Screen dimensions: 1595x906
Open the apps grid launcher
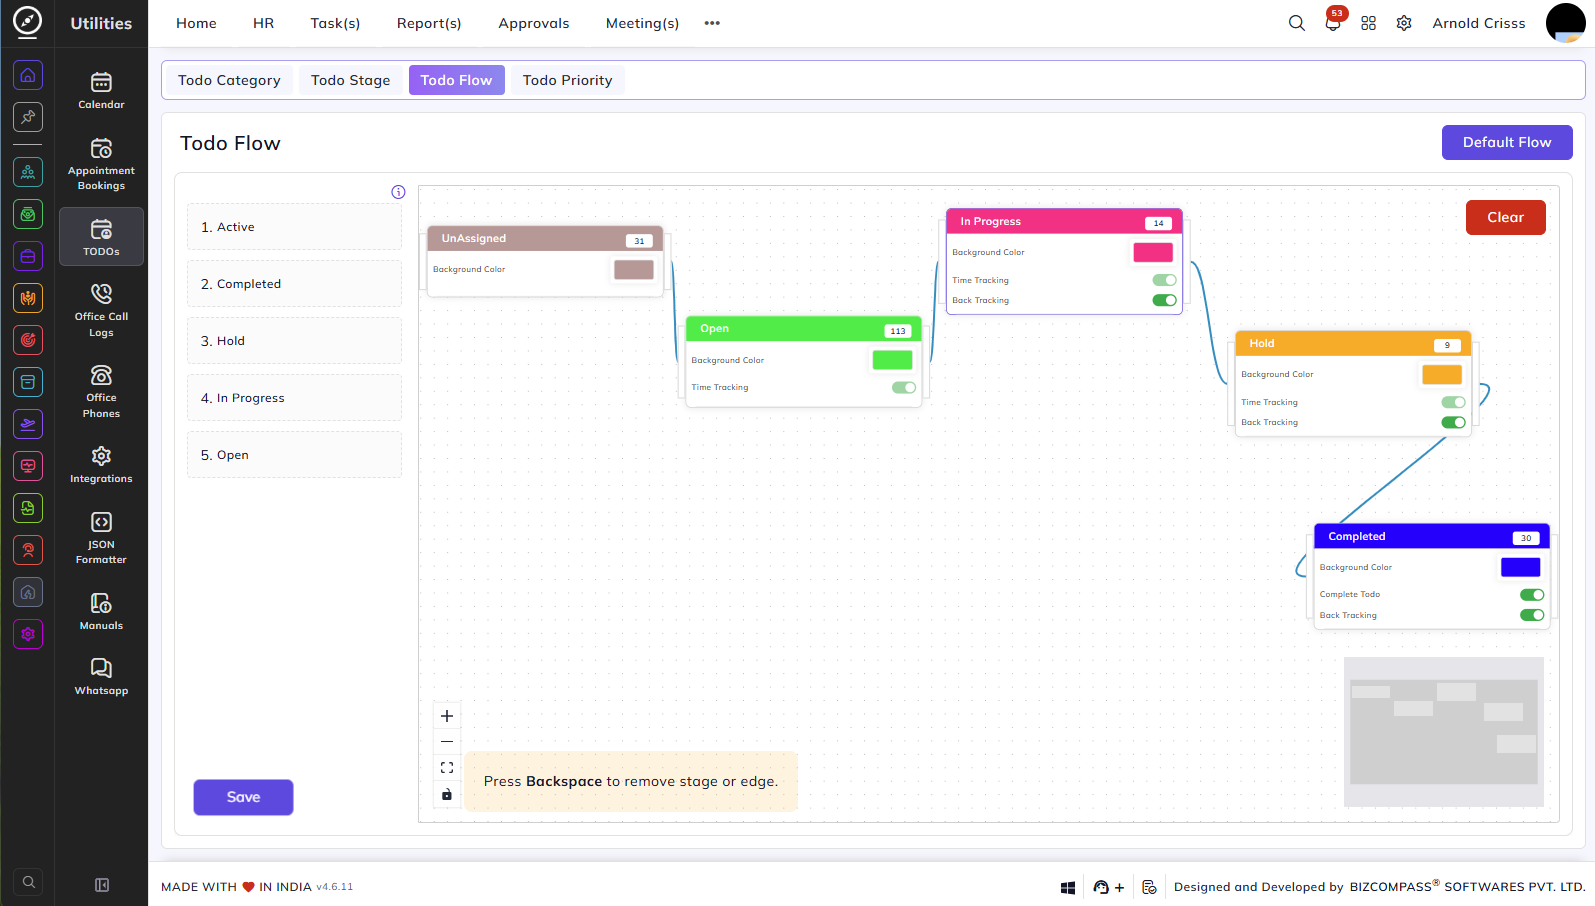[1368, 23]
